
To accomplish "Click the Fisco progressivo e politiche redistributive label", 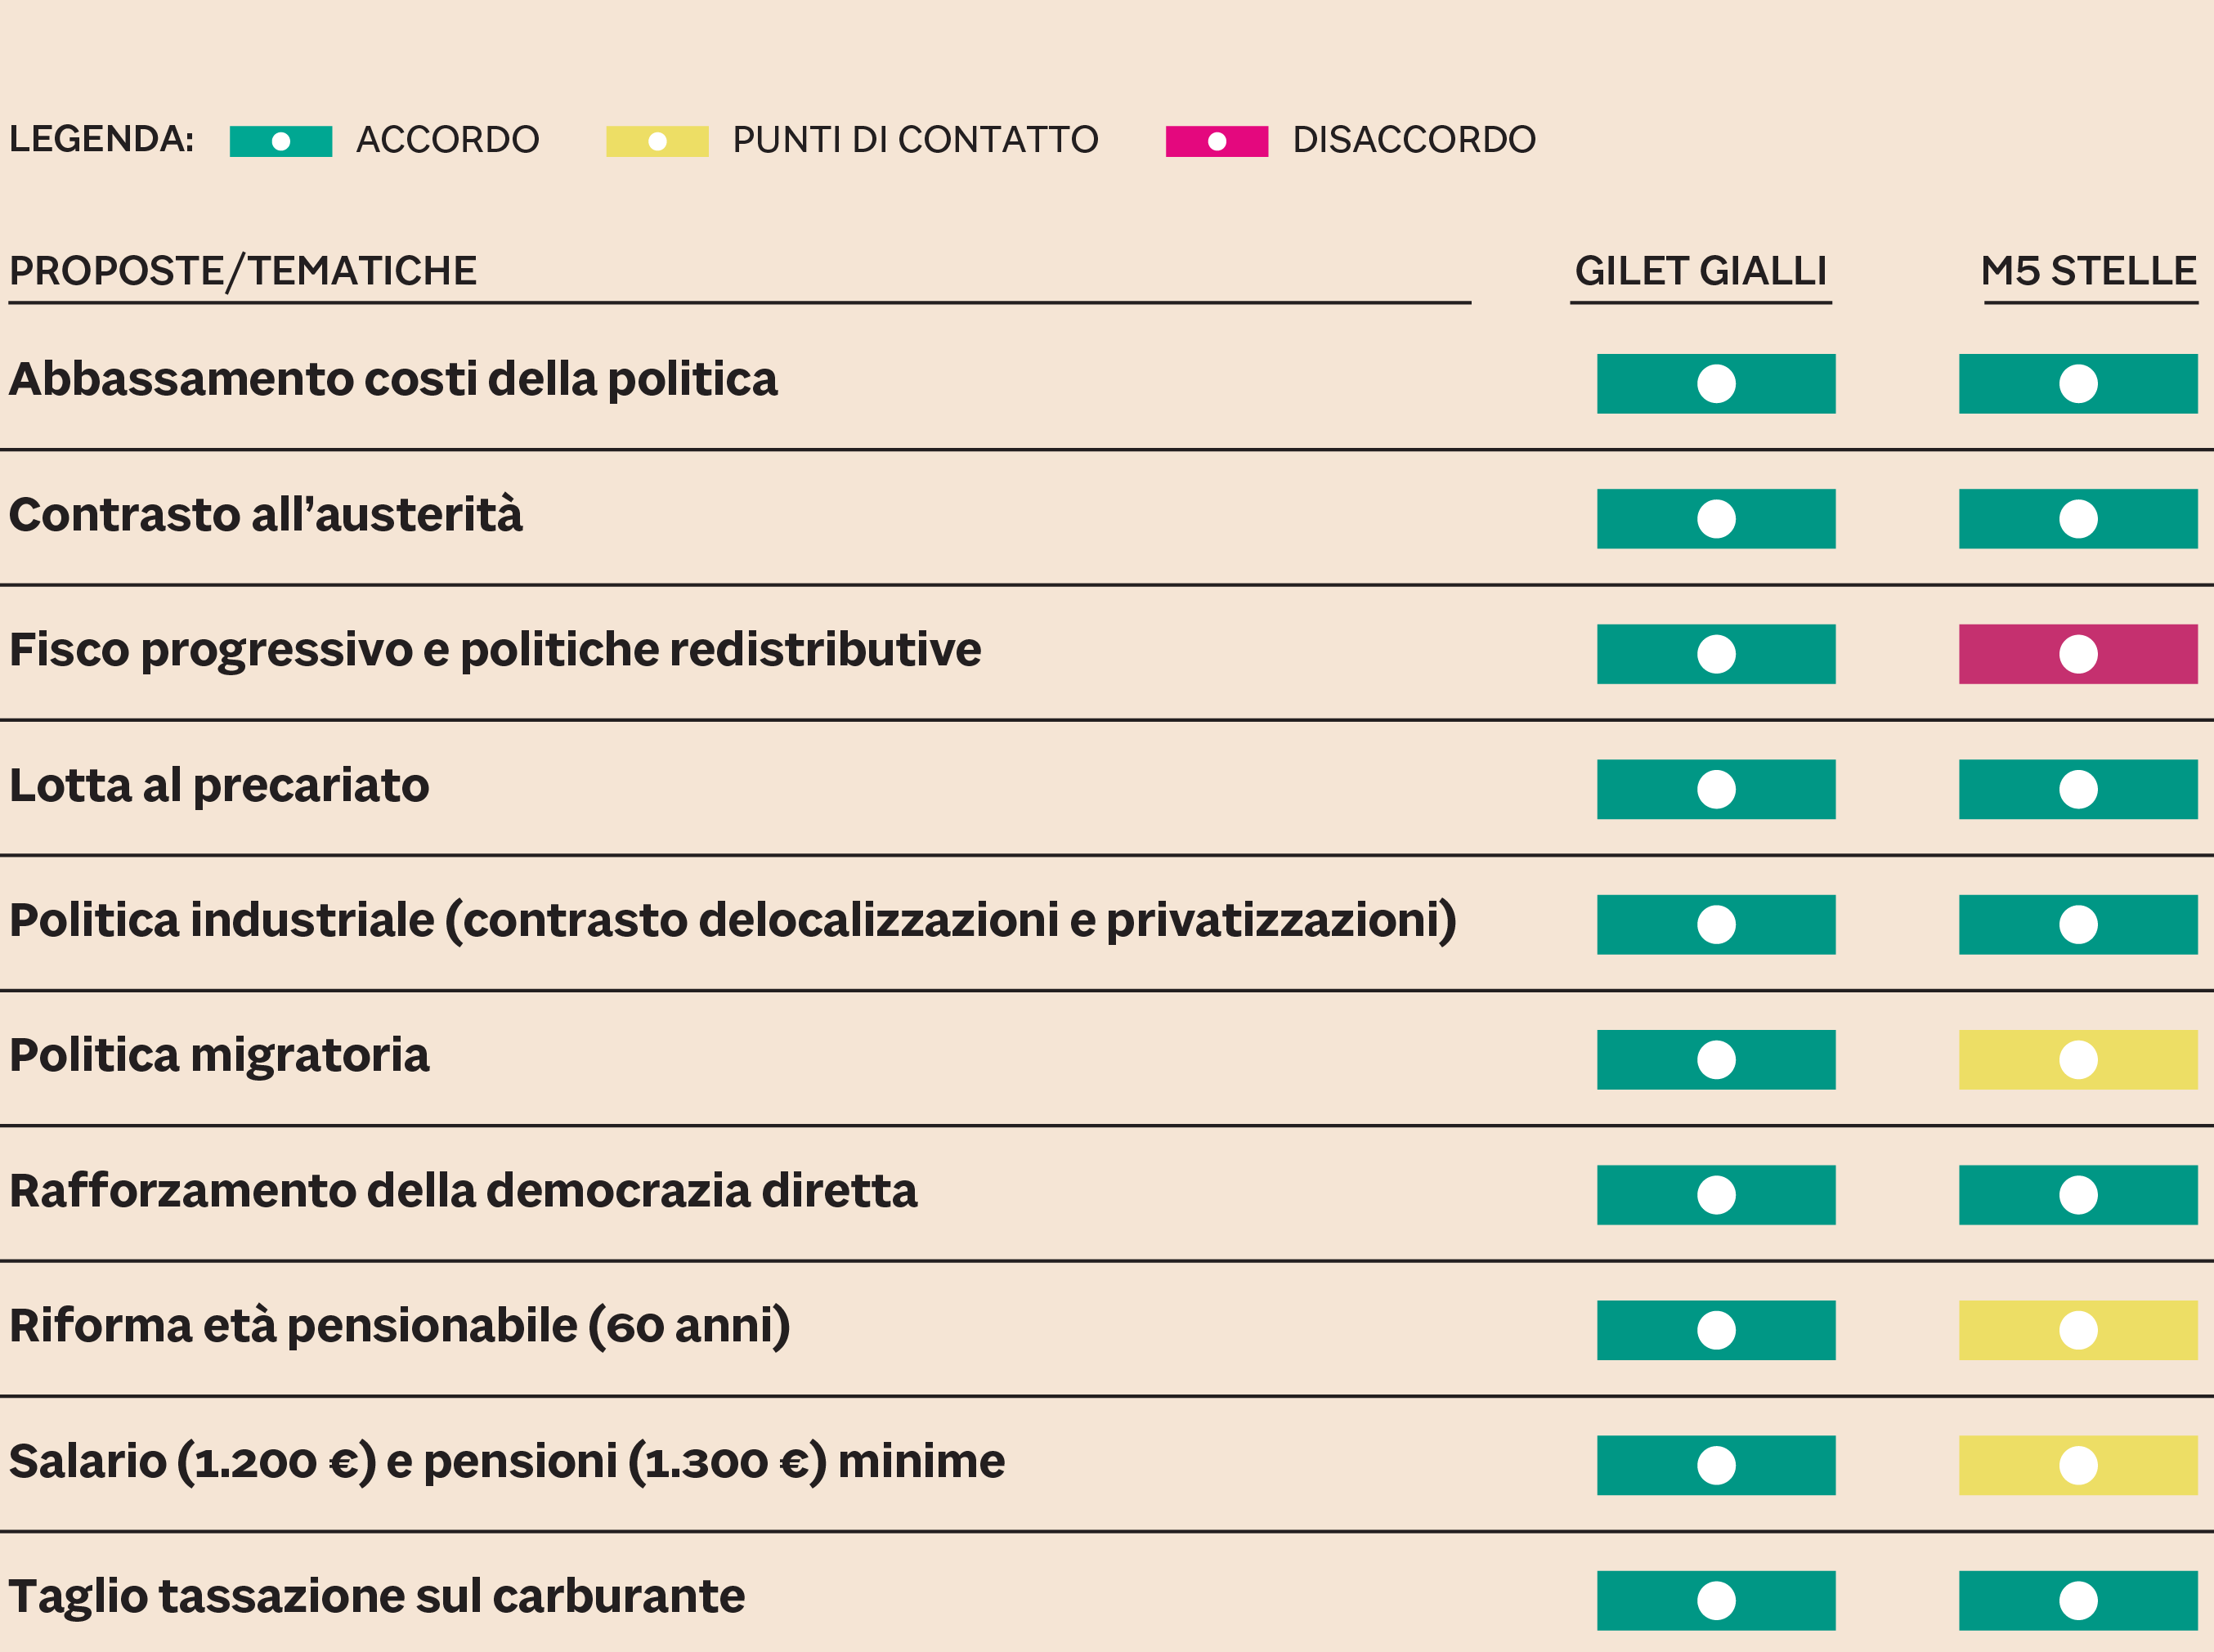I will pyautogui.click(x=495, y=650).
